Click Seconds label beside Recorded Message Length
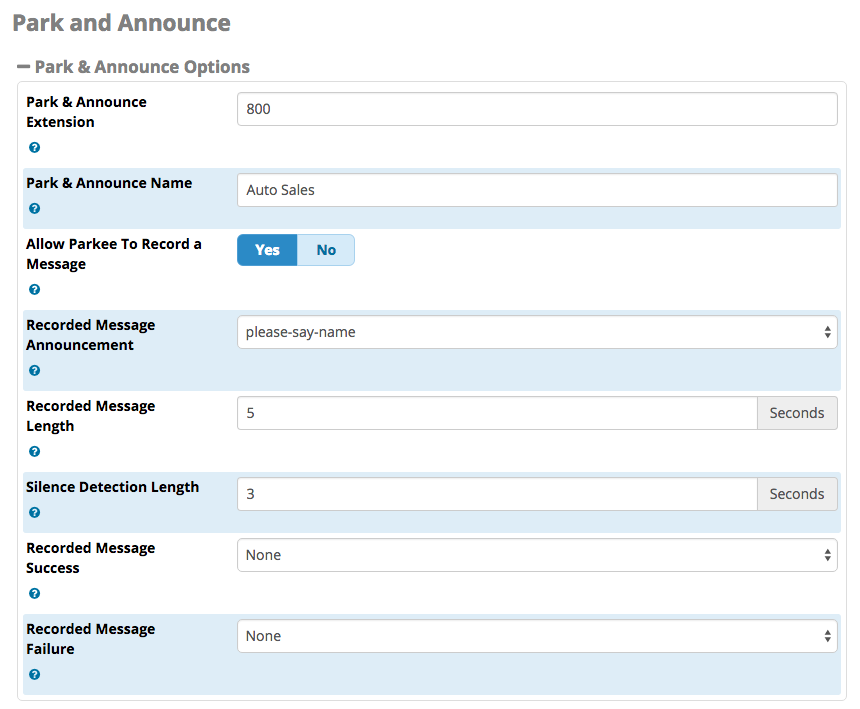Viewport: 860px width, 709px height. pos(797,413)
